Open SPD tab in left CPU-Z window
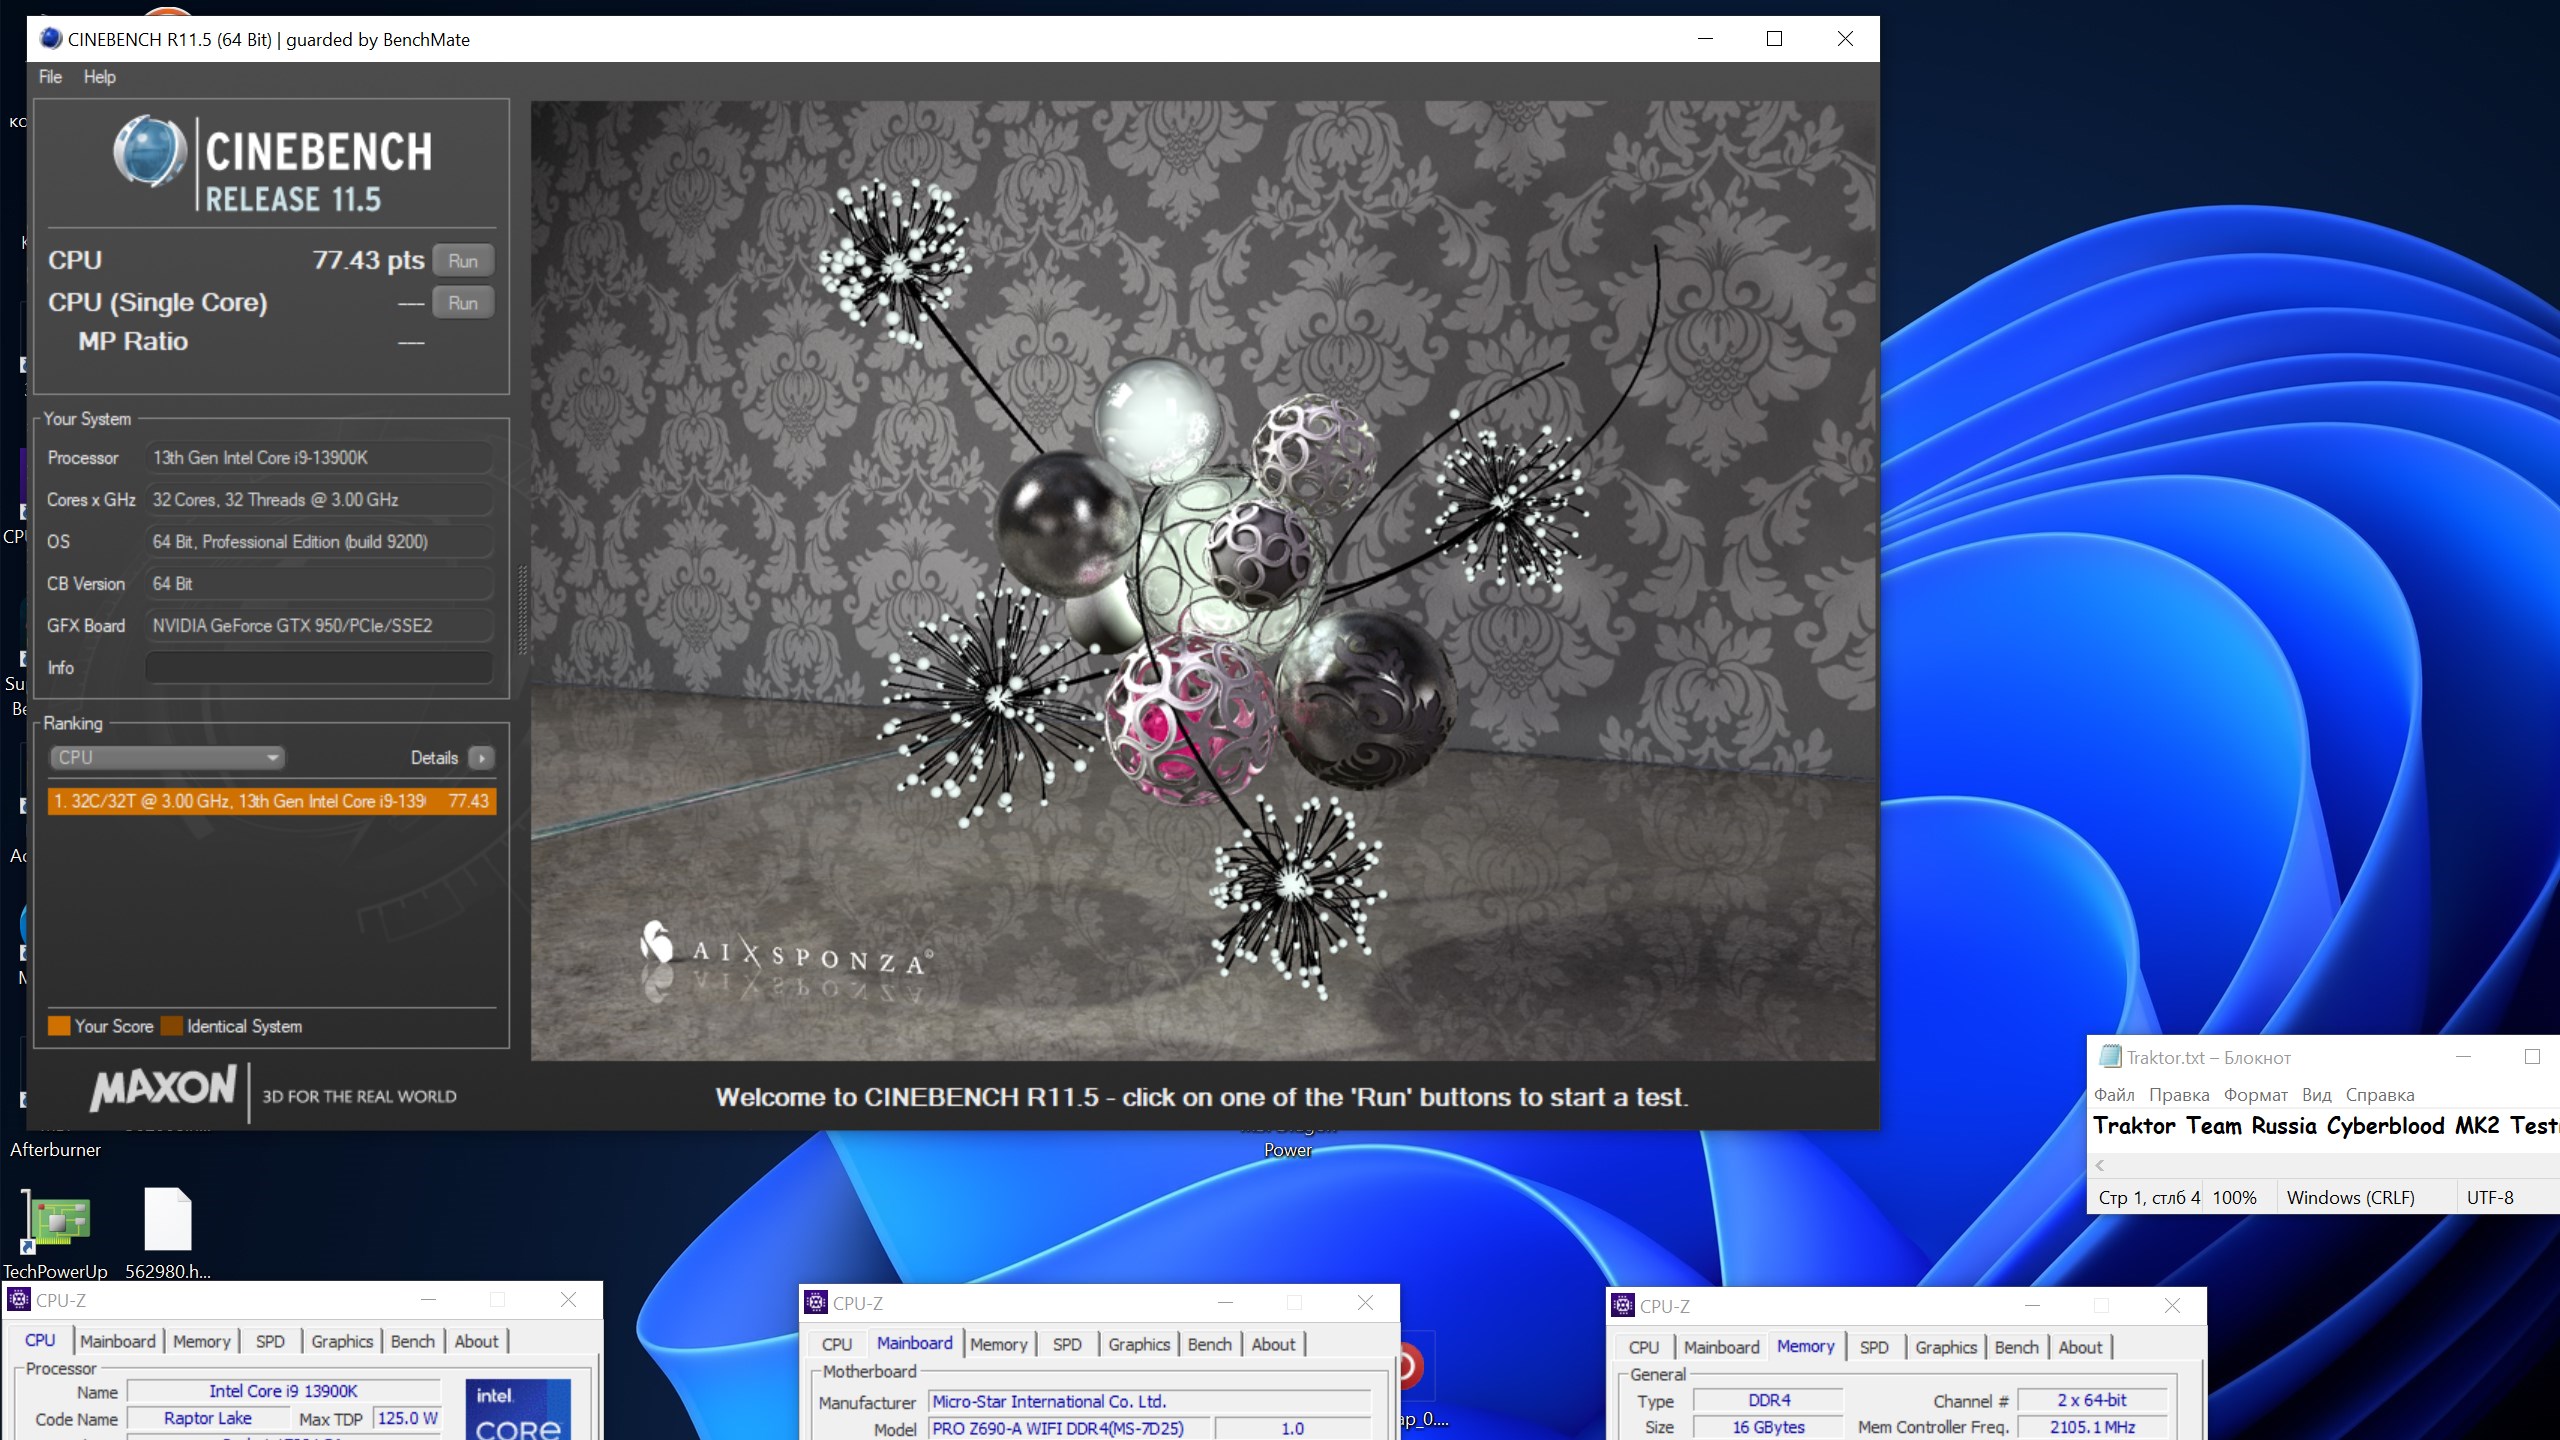 (x=270, y=1342)
